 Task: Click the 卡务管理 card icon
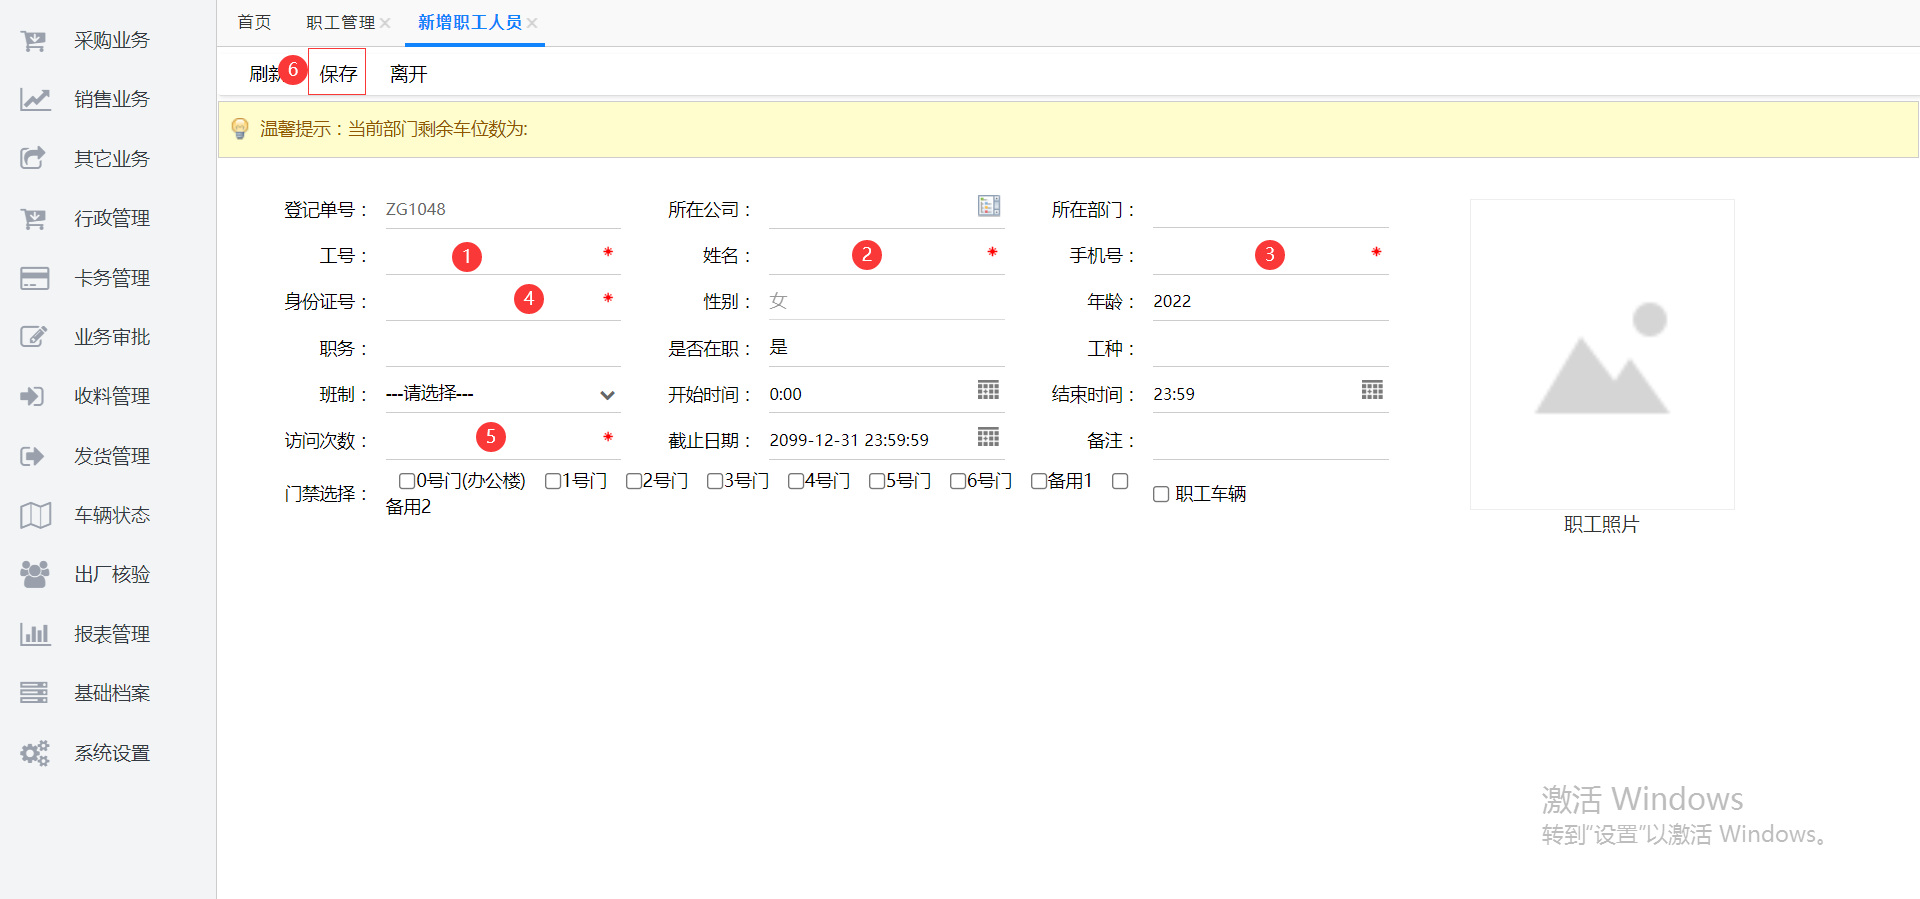point(34,278)
